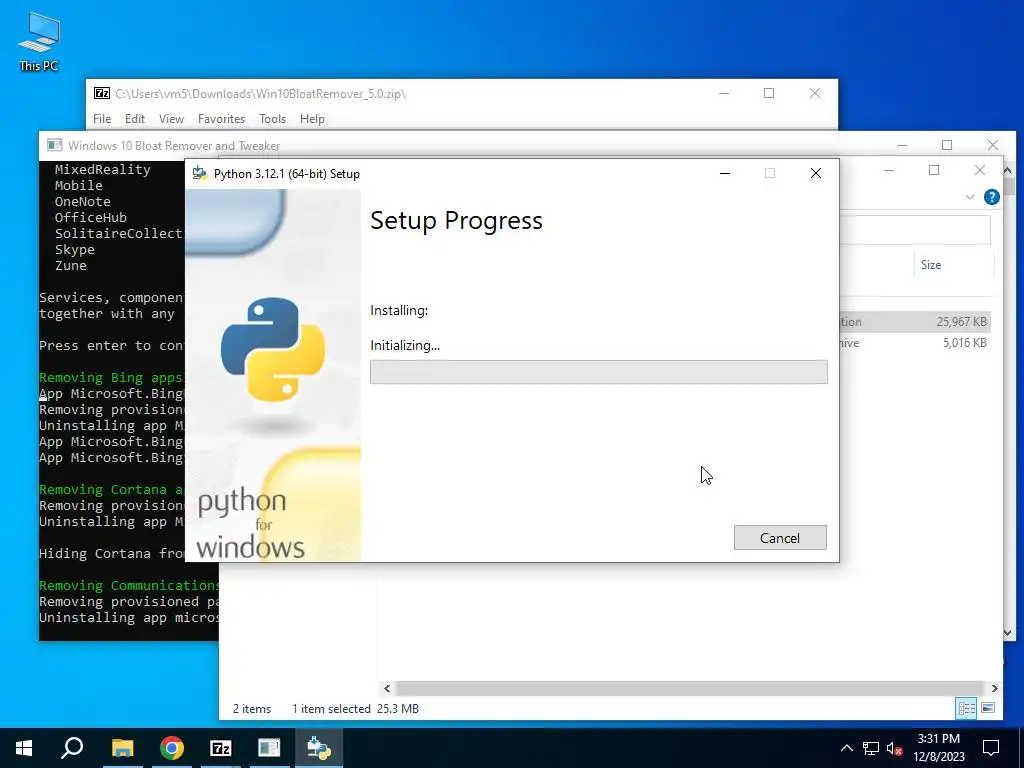Open the Explorer help question-mark icon
The width and height of the screenshot is (1024, 768).
[991, 197]
